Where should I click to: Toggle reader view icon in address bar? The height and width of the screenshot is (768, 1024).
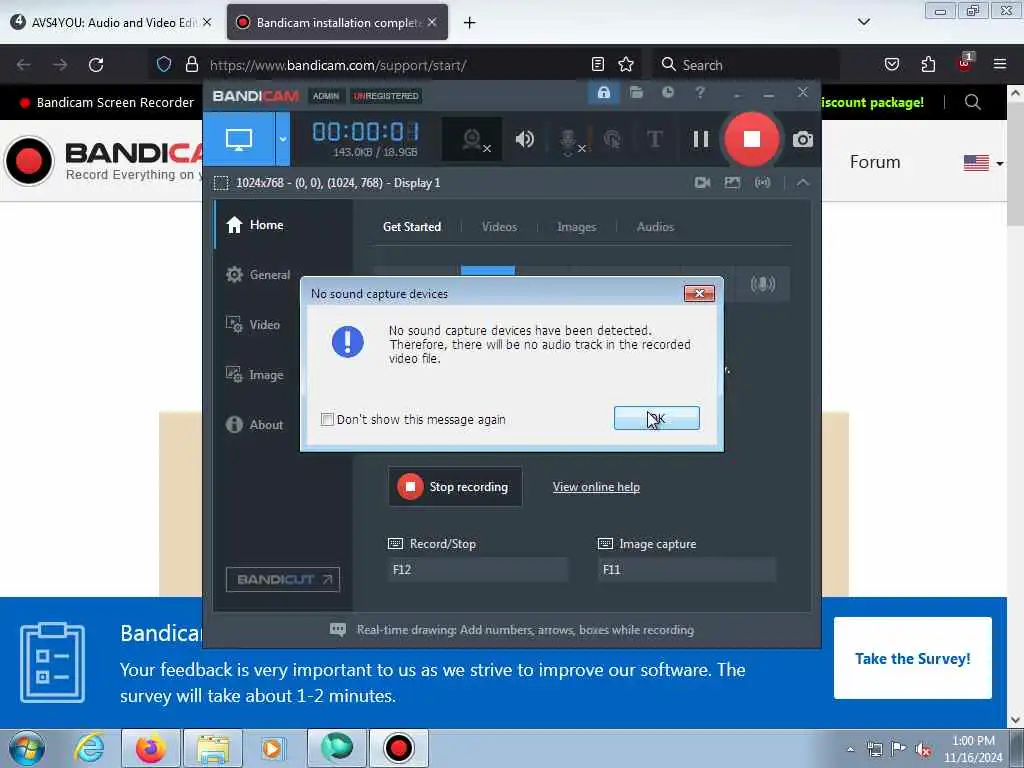click(x=598, y=64)
